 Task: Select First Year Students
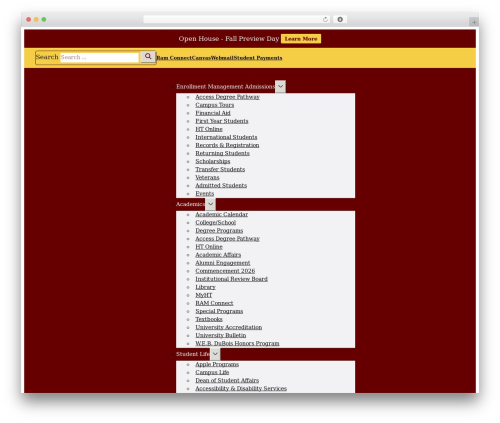tap(222, 121)
